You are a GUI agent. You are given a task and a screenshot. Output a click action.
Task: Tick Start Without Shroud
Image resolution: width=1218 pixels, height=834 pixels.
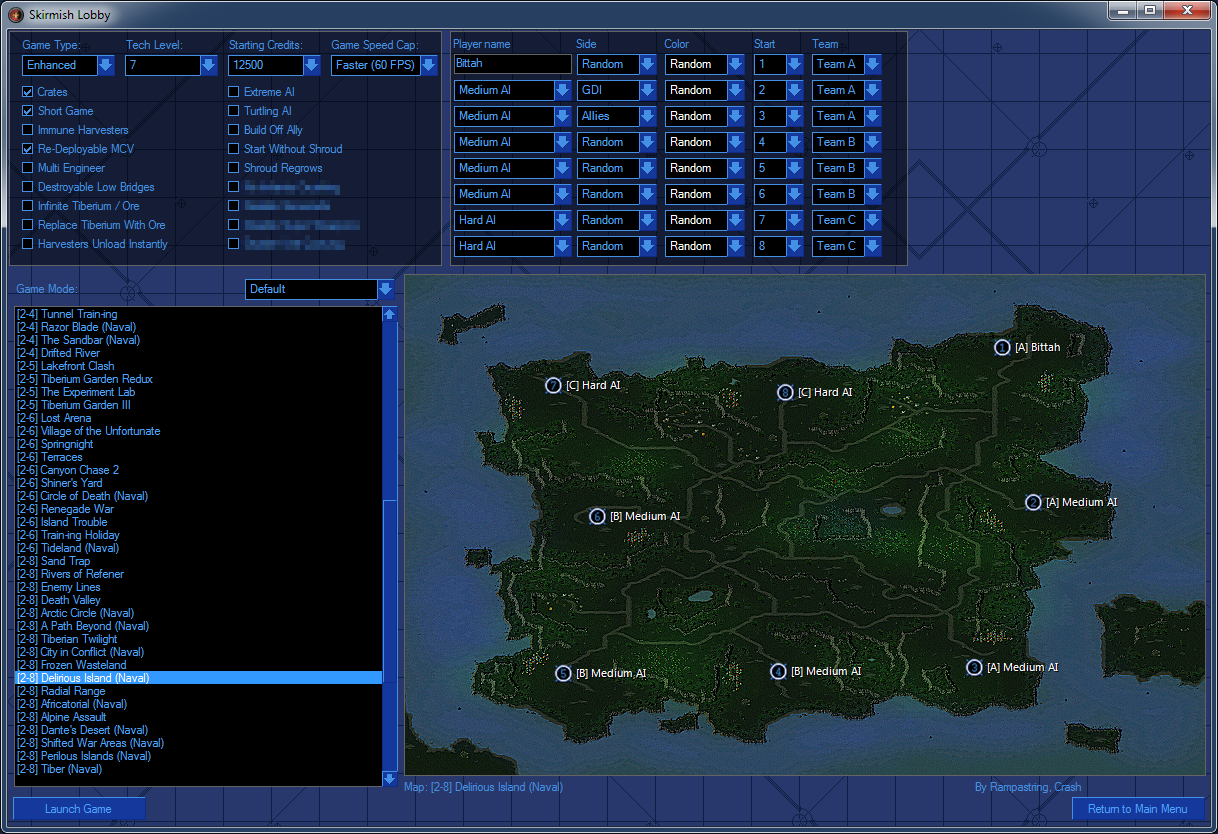coord(234,149)
